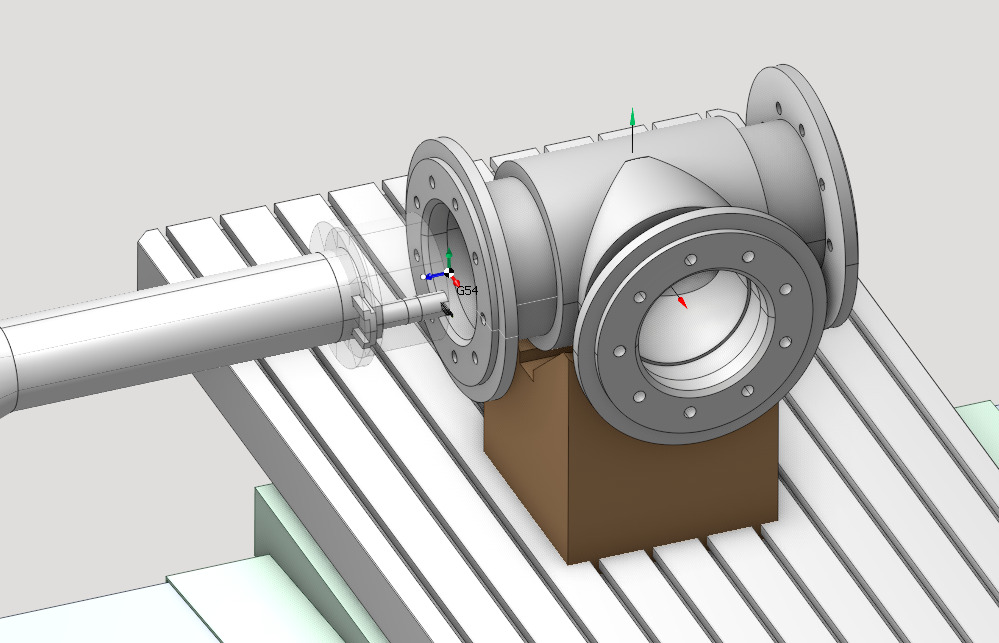Click the G54 work offset label
This screenshot has width=999, height=643.
point(467,290)
